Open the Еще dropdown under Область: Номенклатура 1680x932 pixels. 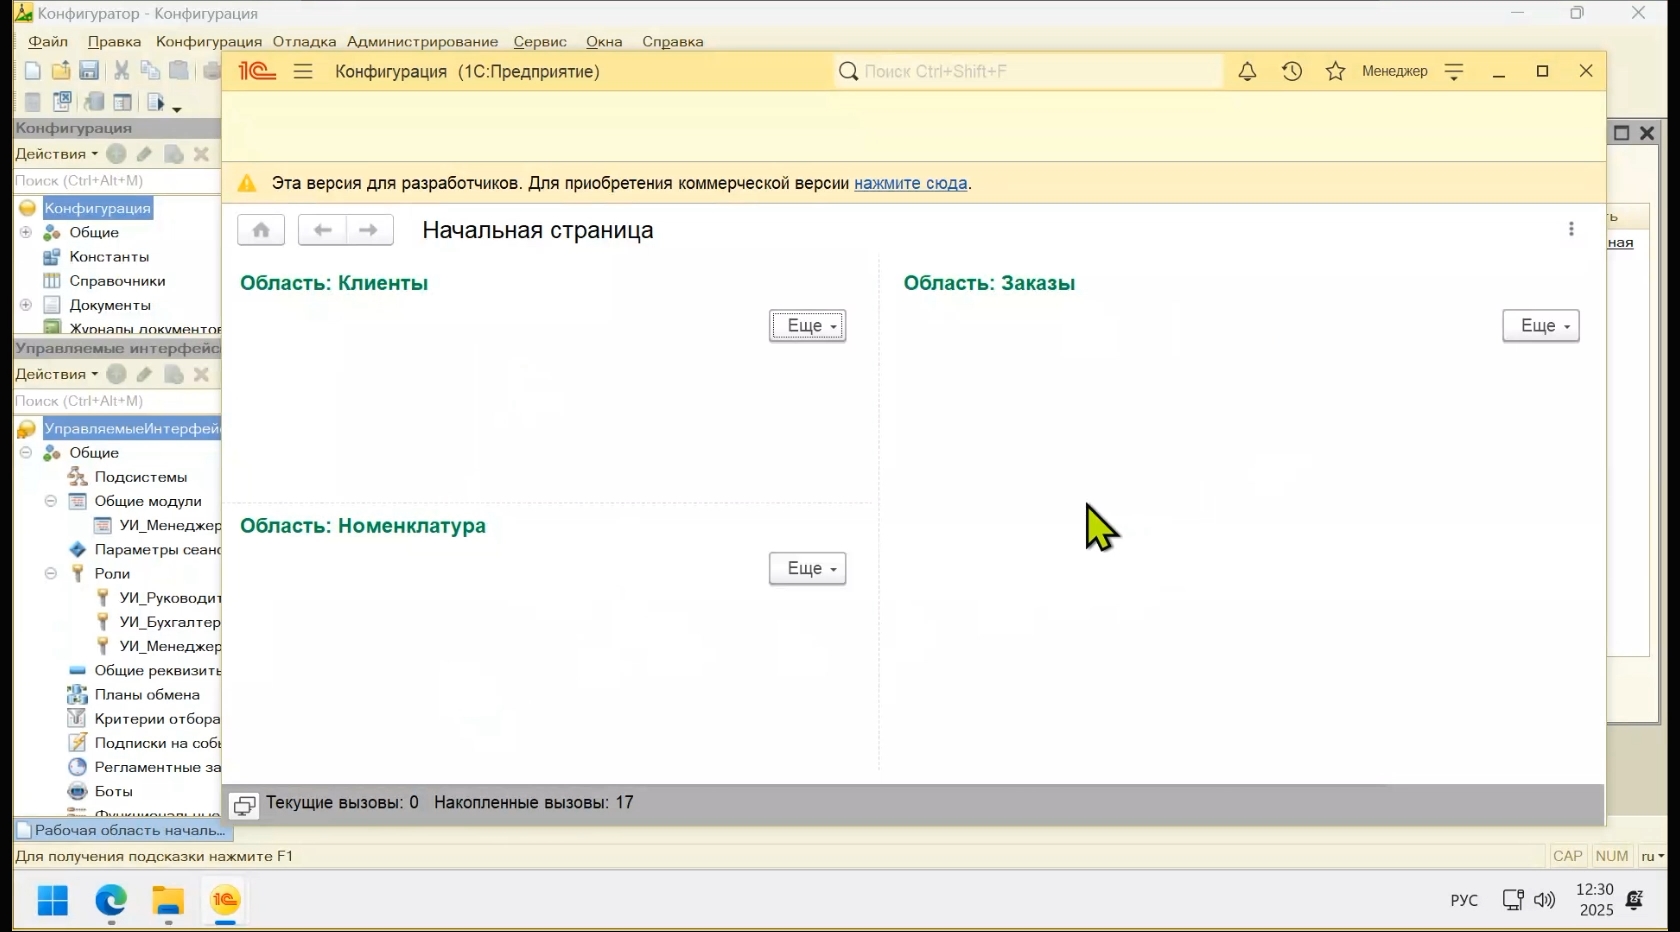(x=808, y=569)
